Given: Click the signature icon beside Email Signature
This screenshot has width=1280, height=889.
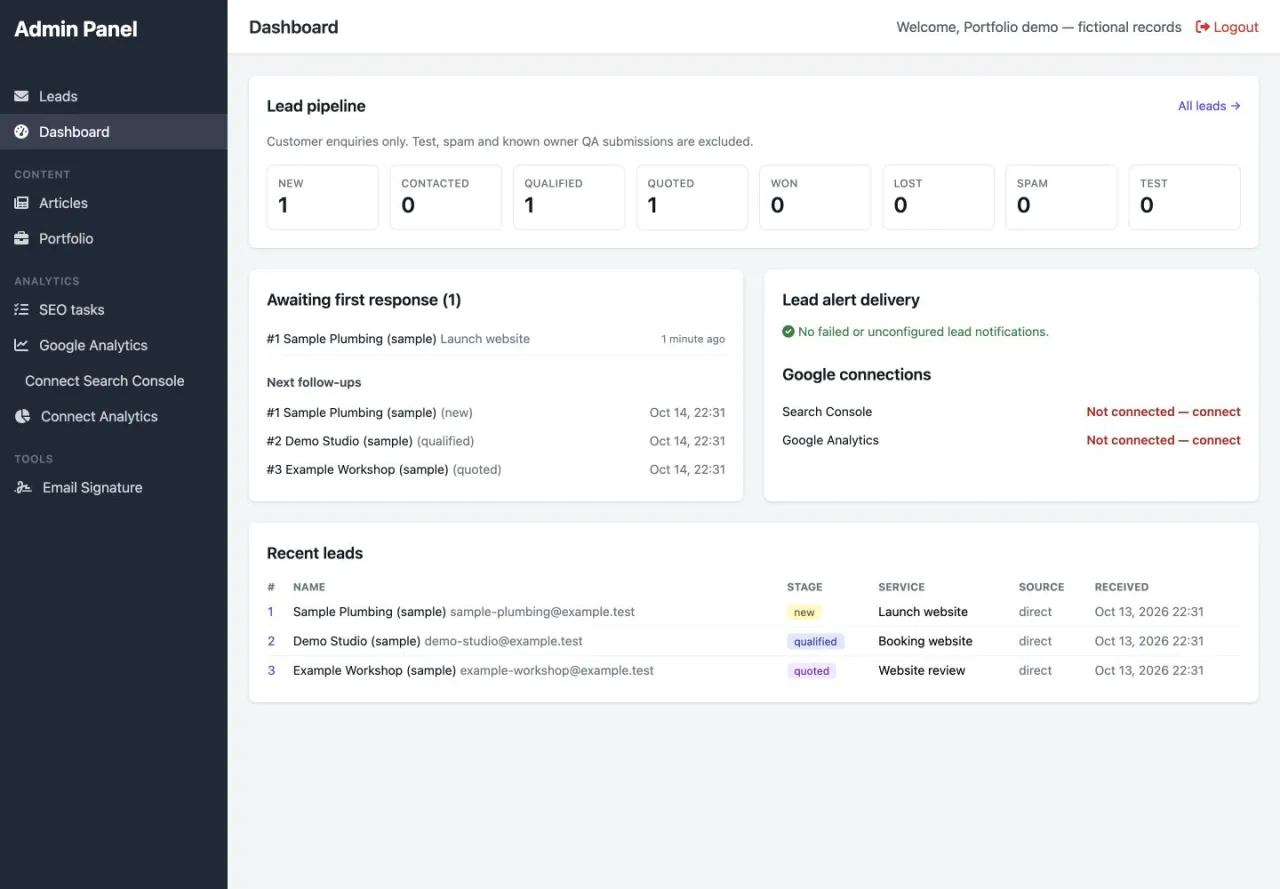Looking at the screenshot, I should (23, 488).
